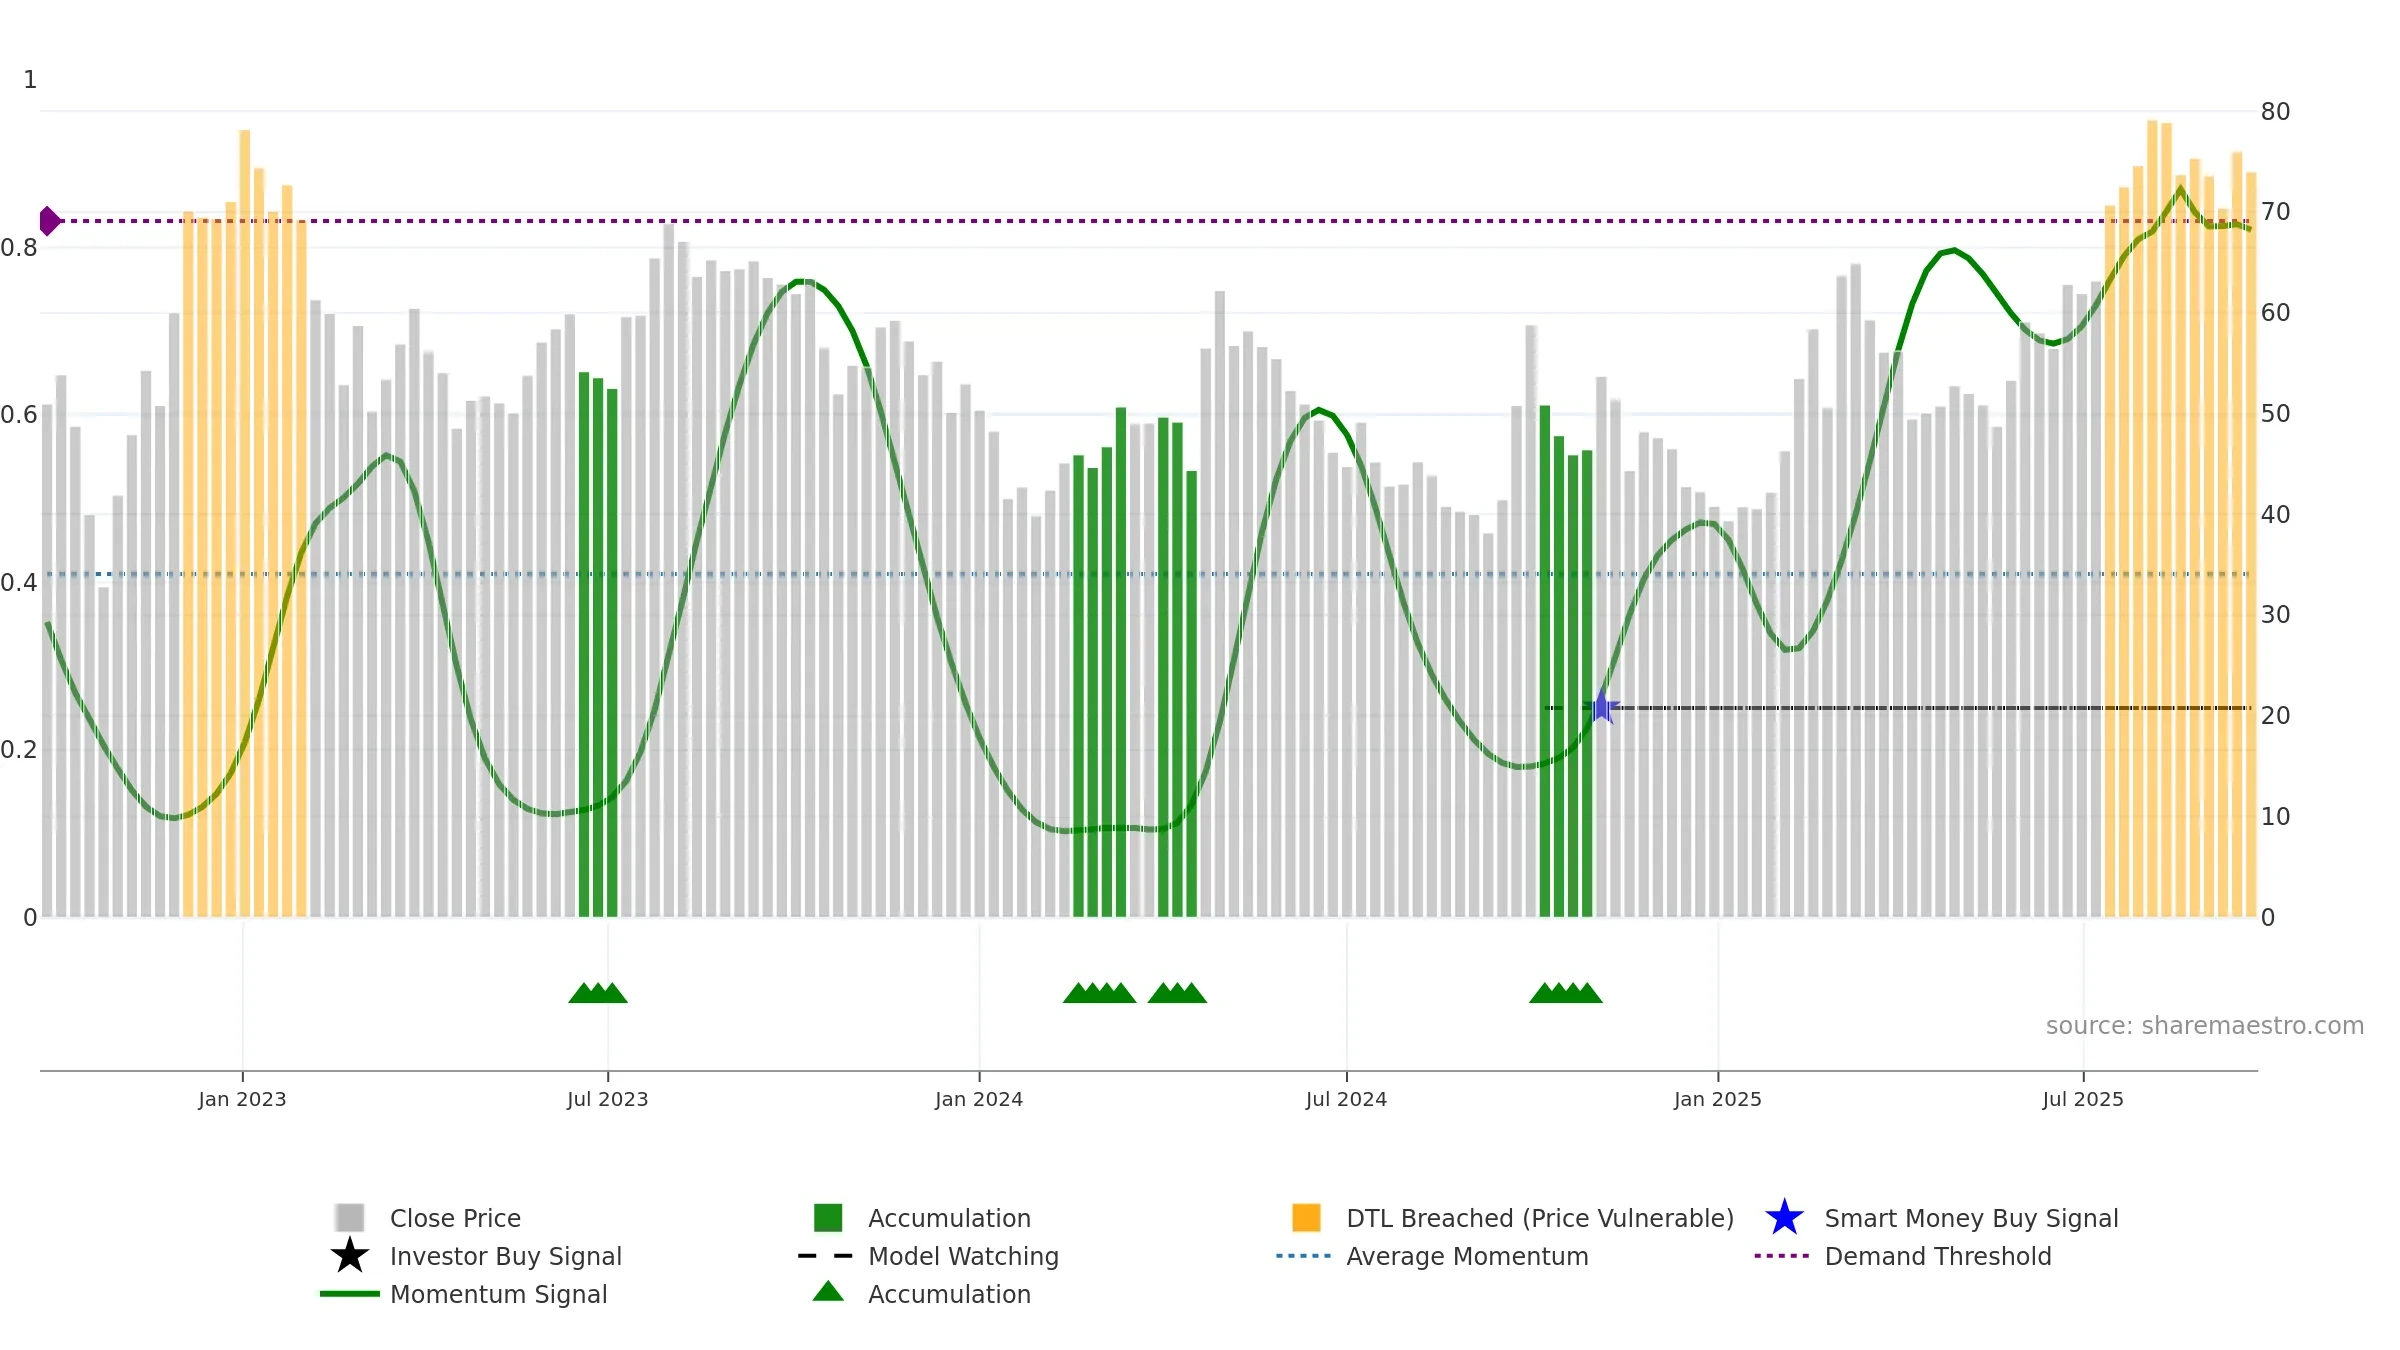Click the Smart Money Buy Signal legend label
This screenshot has width=2400, height=1350.
coord(1972,1218)
